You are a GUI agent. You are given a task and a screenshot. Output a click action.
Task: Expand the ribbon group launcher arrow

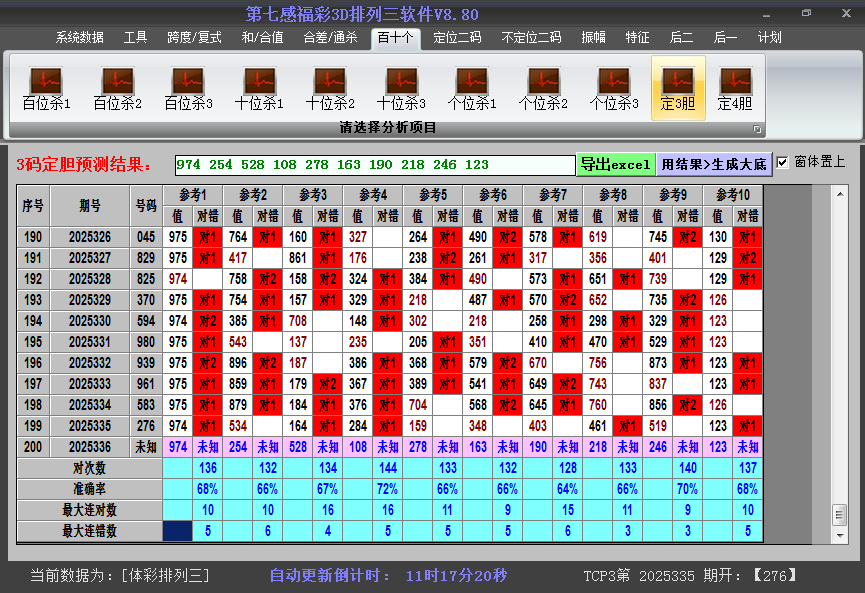click(757, 129)
